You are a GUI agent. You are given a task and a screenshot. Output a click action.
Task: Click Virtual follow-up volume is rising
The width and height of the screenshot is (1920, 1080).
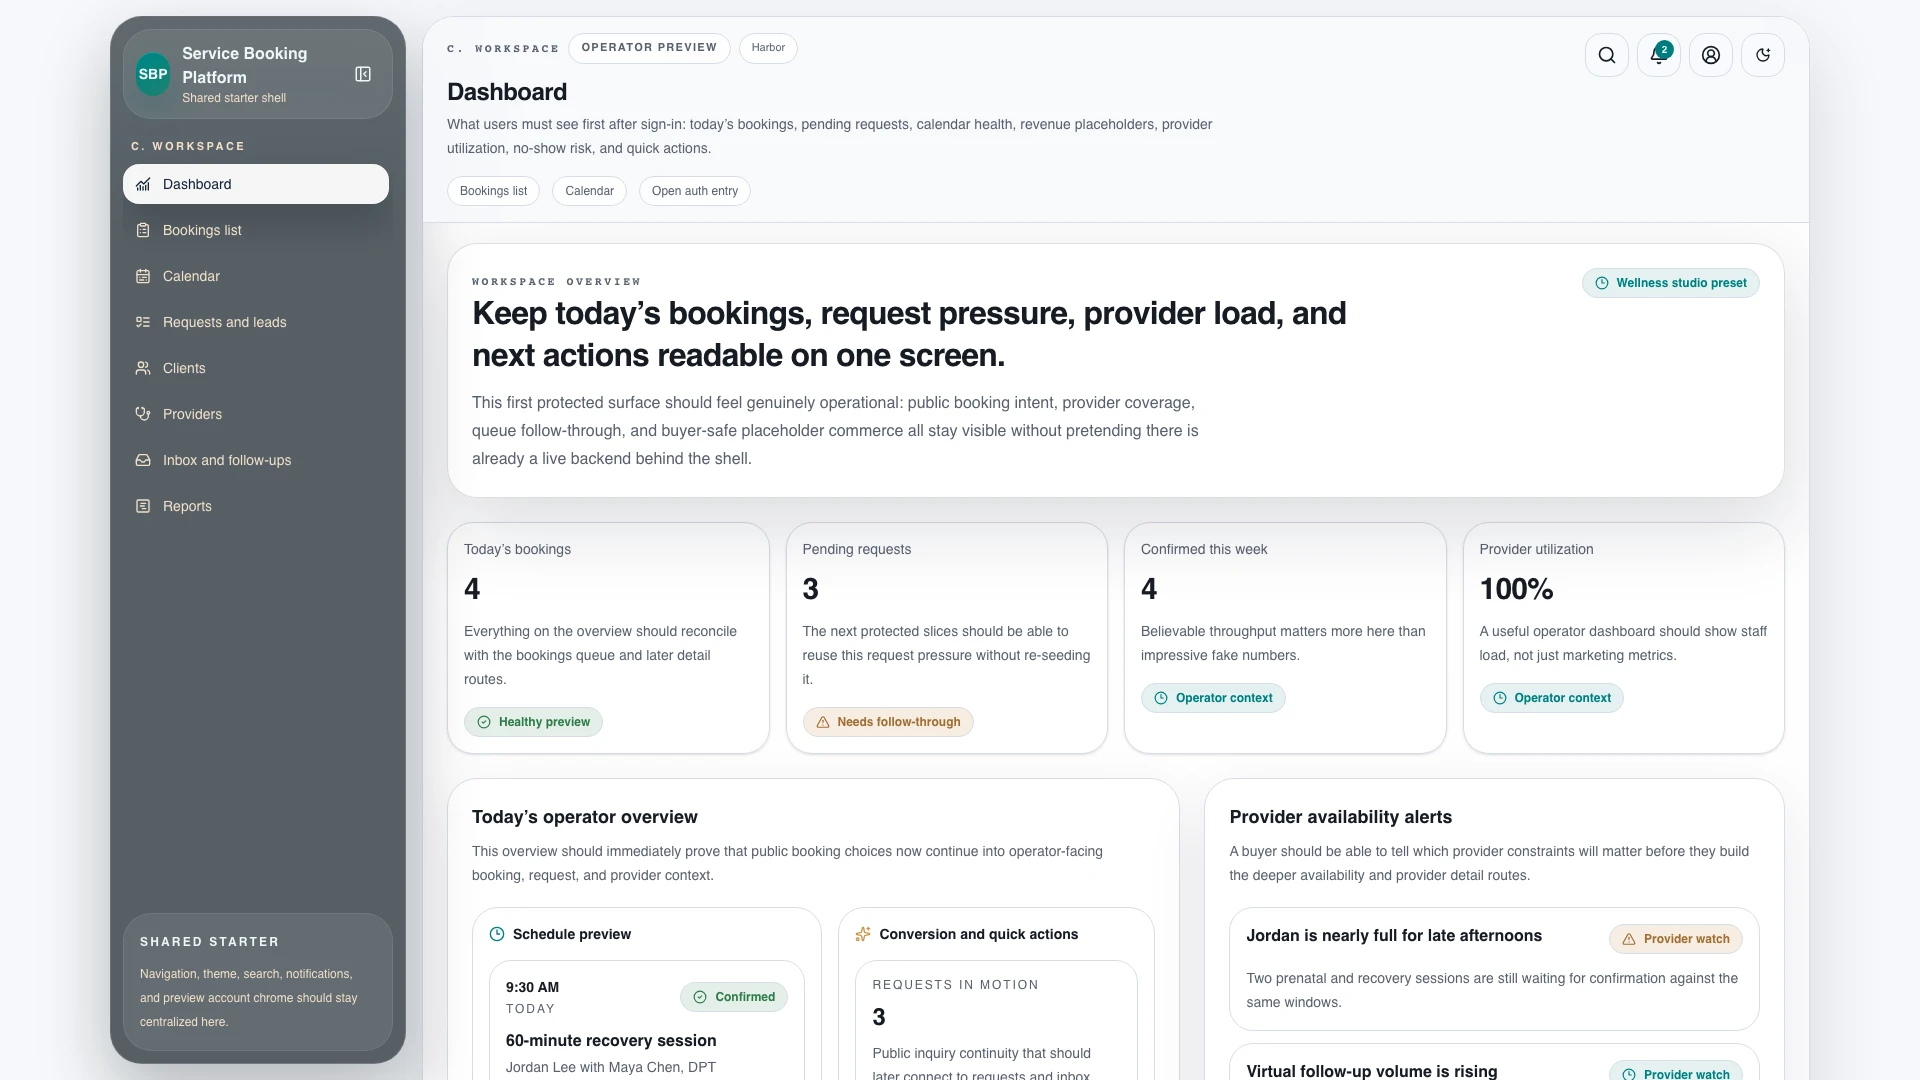[1372, 1071]
